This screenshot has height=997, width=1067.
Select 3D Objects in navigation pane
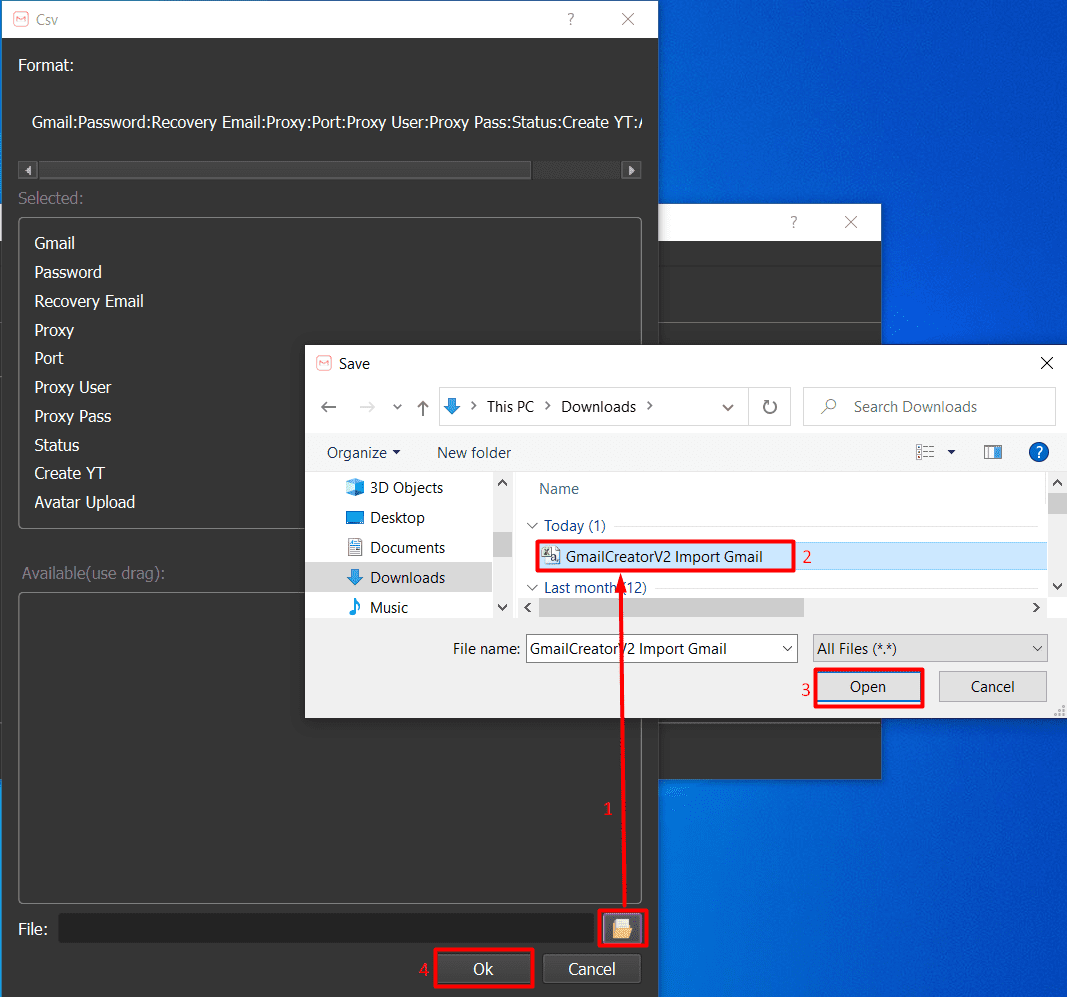pos(406,487)
